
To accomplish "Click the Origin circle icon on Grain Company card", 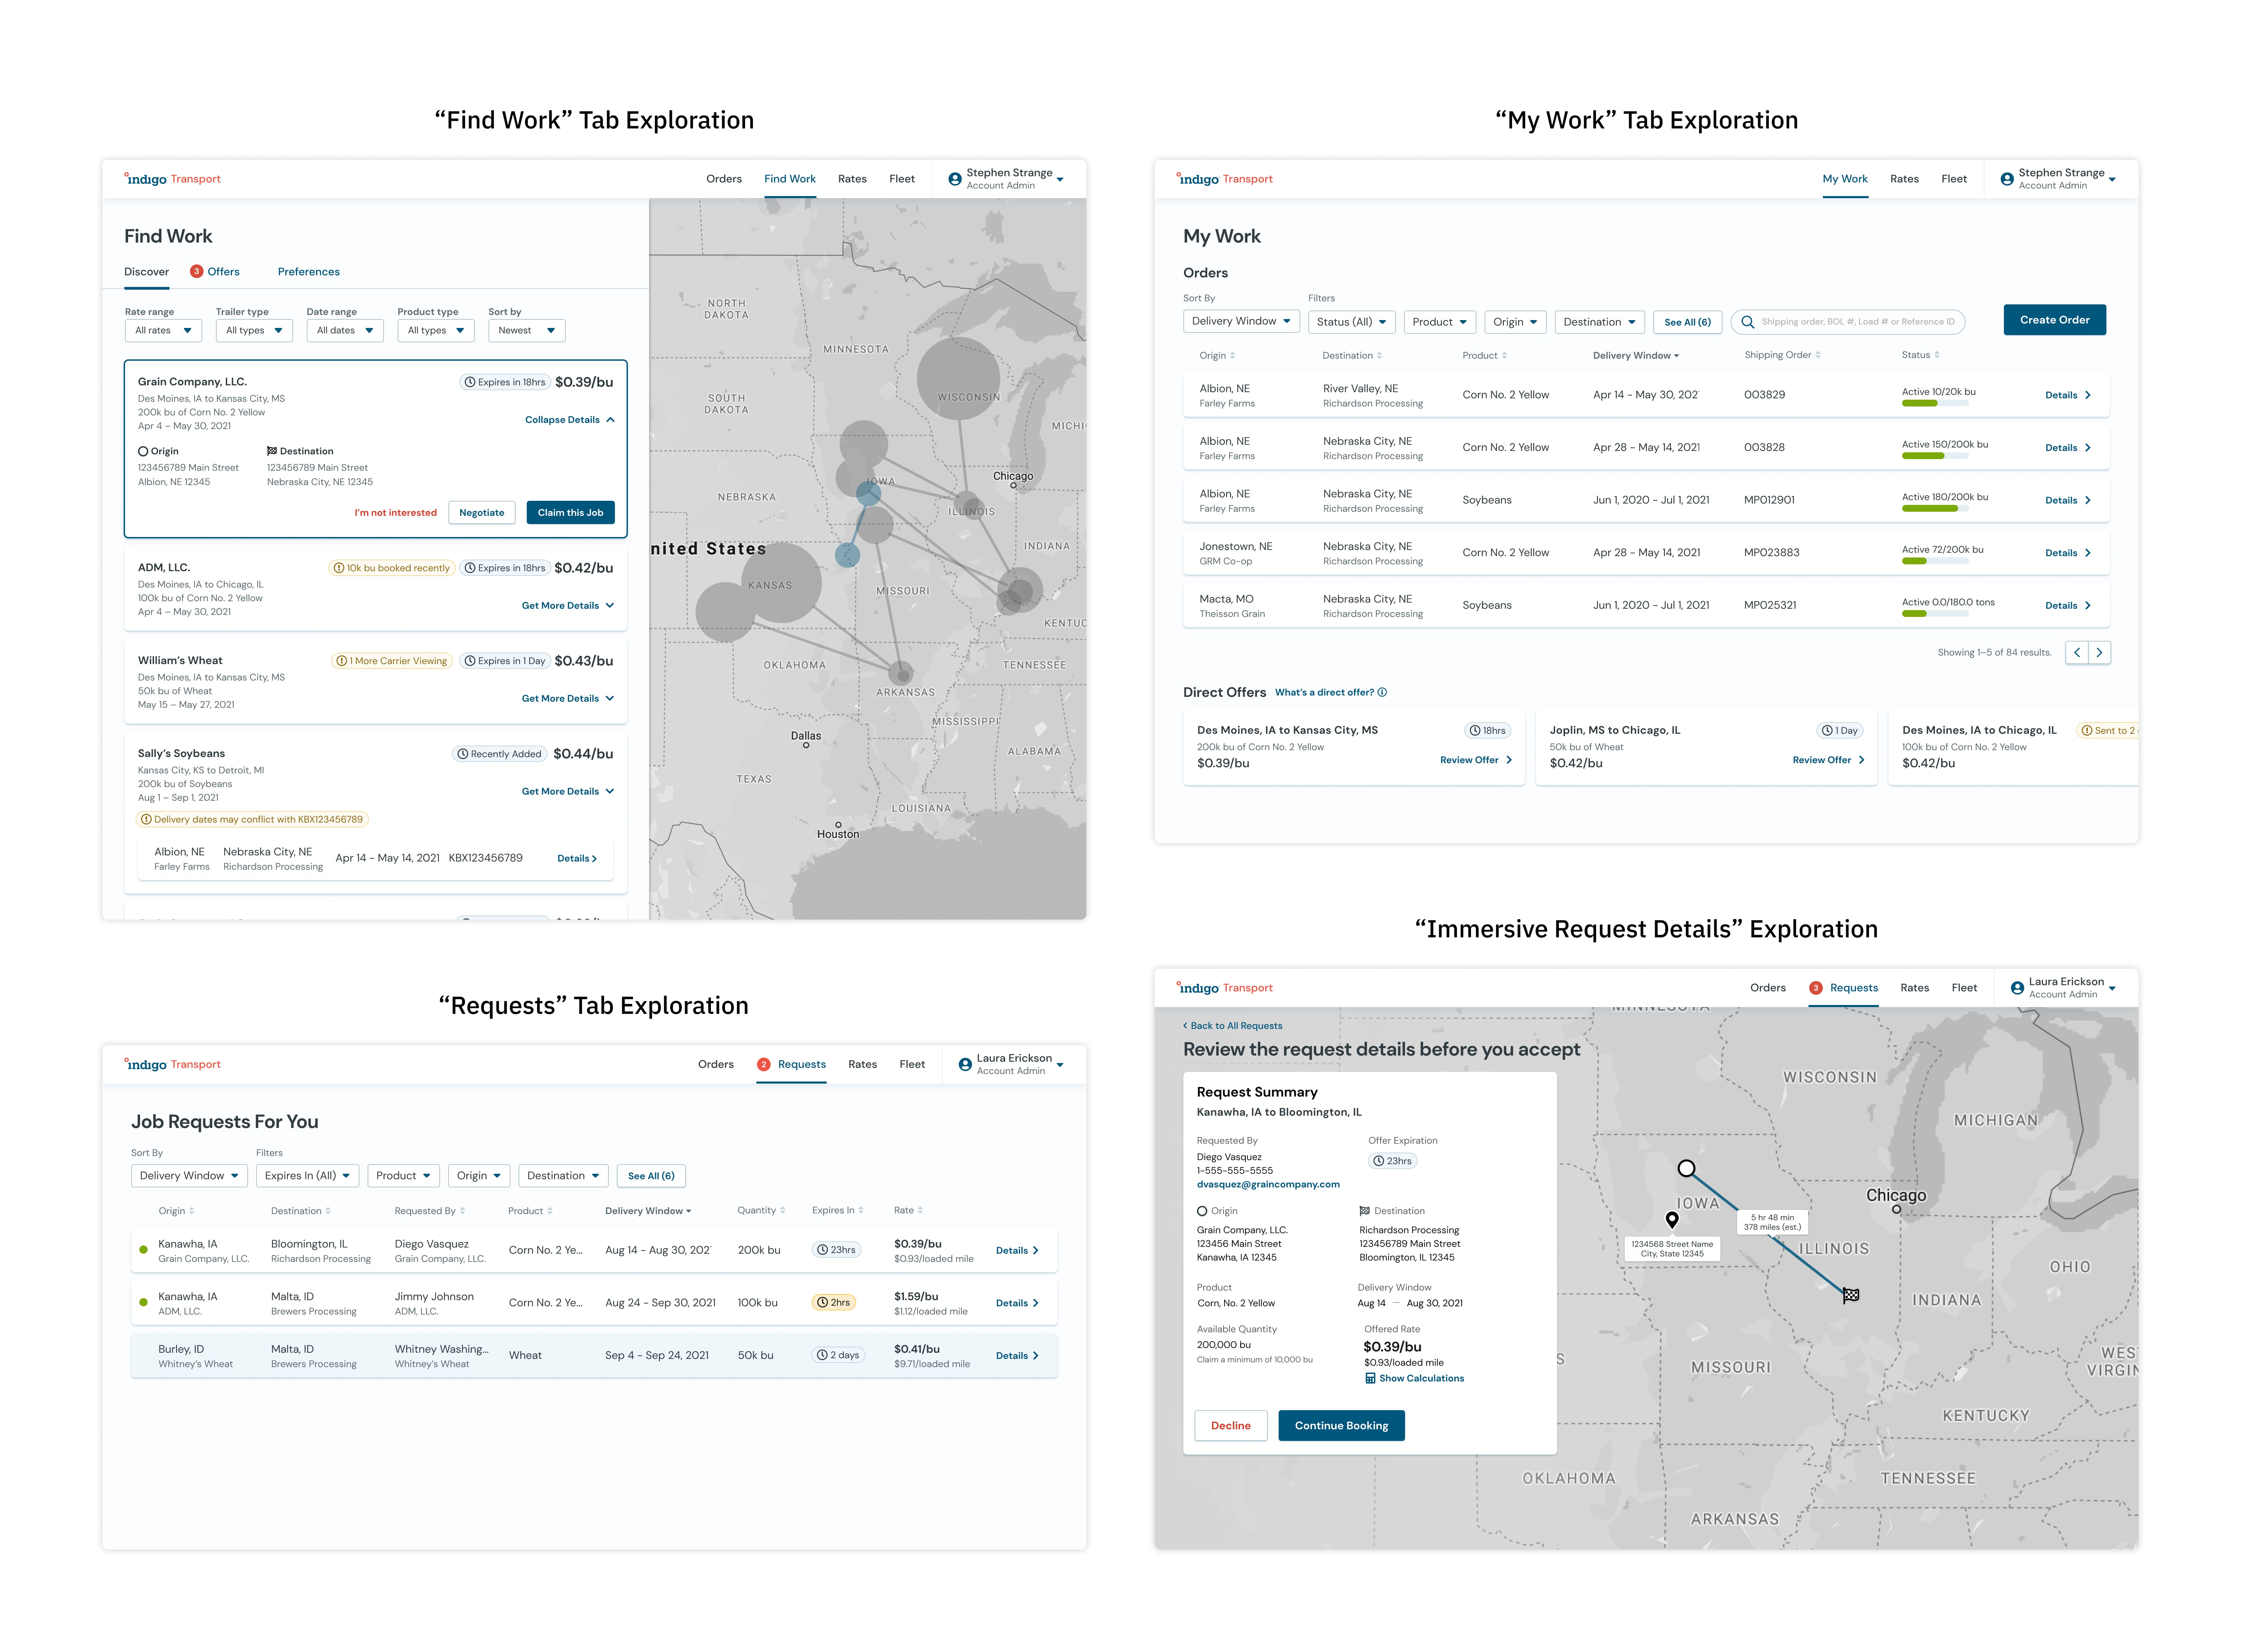I will (143, 452).
